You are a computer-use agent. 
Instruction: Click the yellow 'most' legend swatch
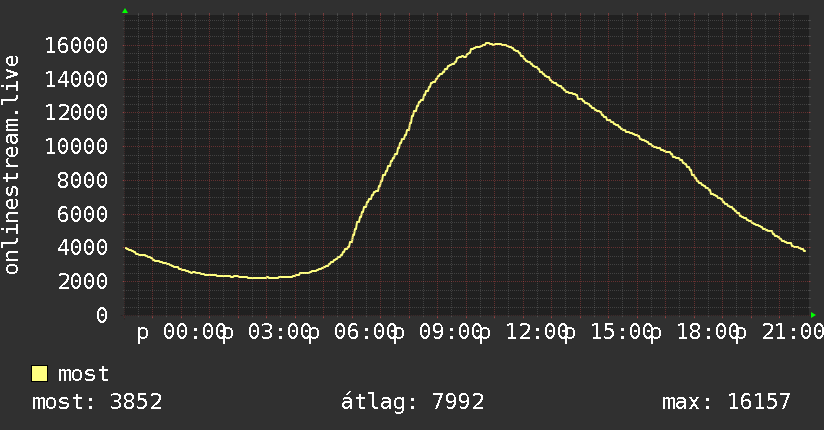pos(39,374)
